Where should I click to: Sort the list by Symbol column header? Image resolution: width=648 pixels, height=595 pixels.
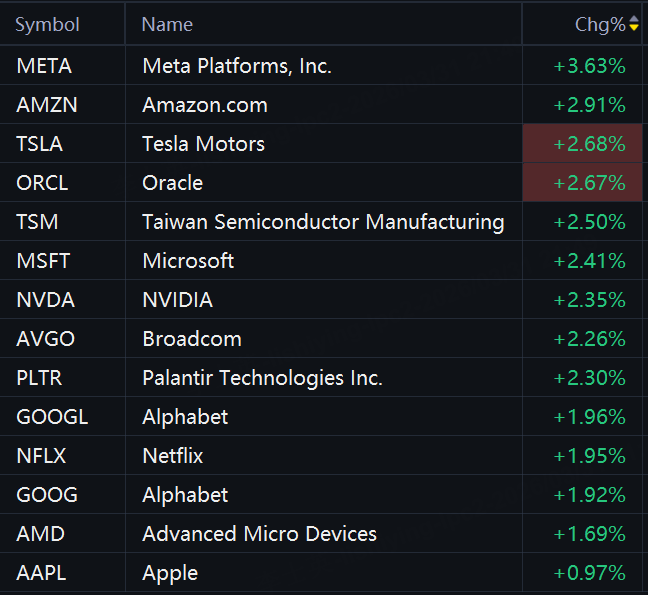47,24
